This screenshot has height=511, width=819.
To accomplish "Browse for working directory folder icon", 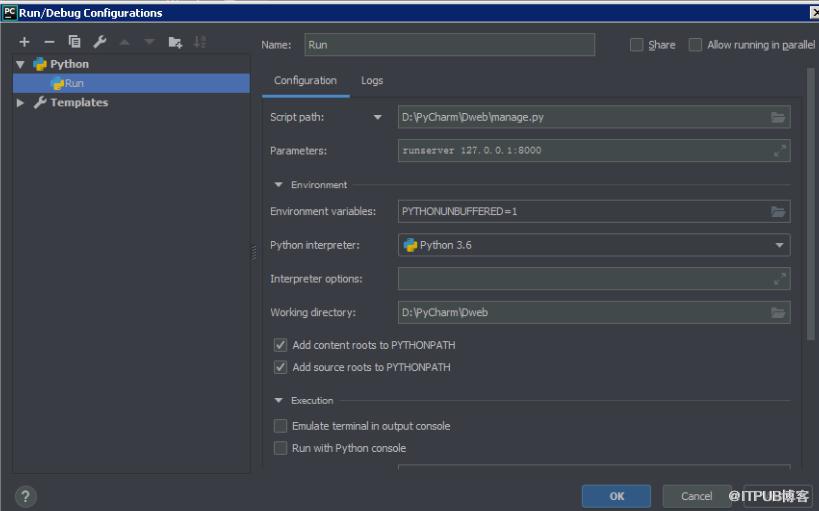I will click(778, 313).
